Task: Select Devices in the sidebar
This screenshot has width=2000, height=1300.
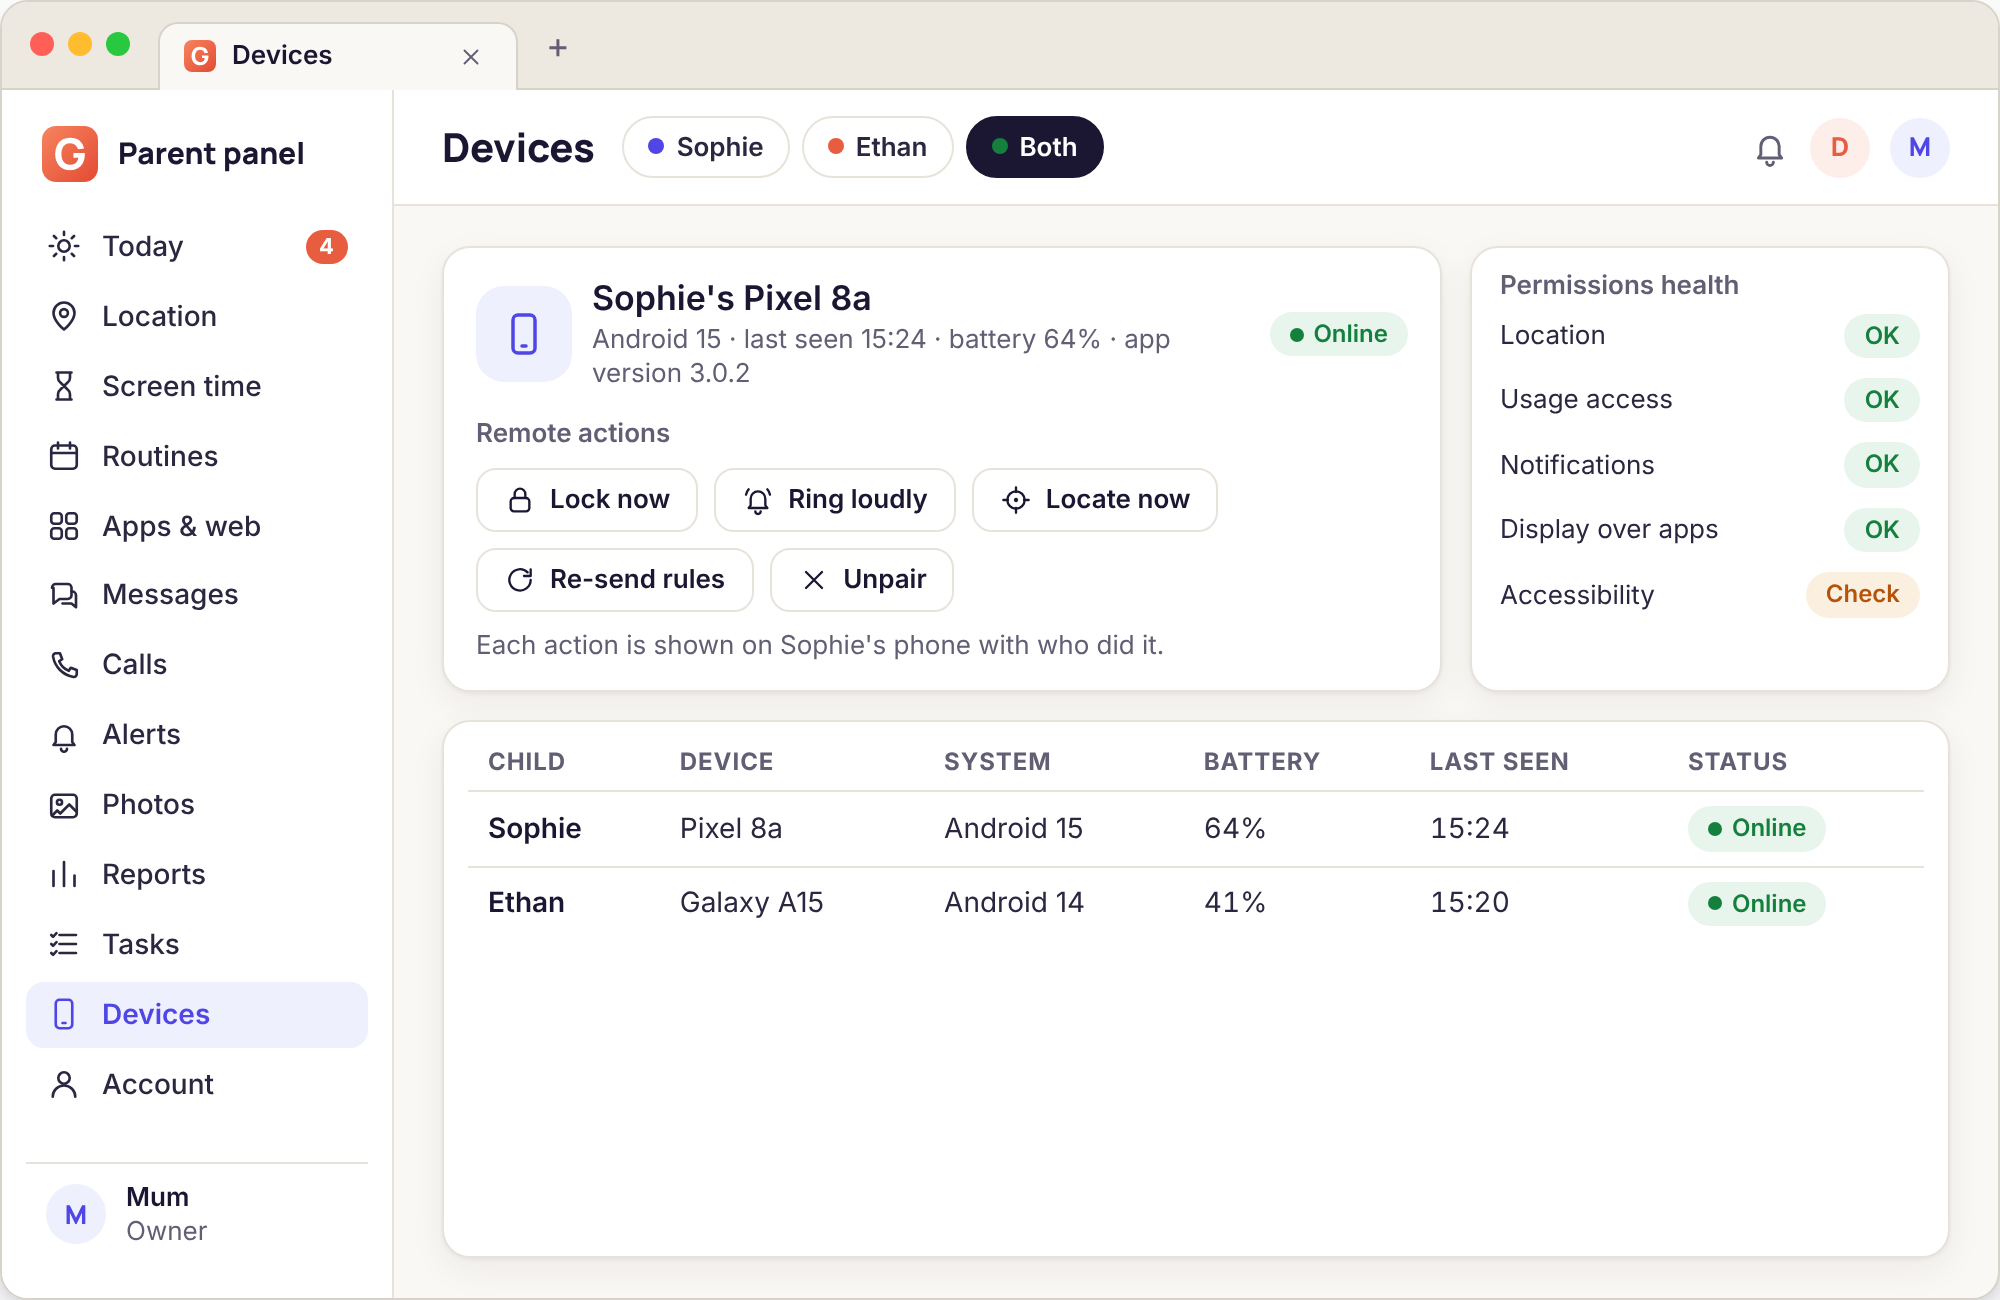Action: coord(197,1014)
